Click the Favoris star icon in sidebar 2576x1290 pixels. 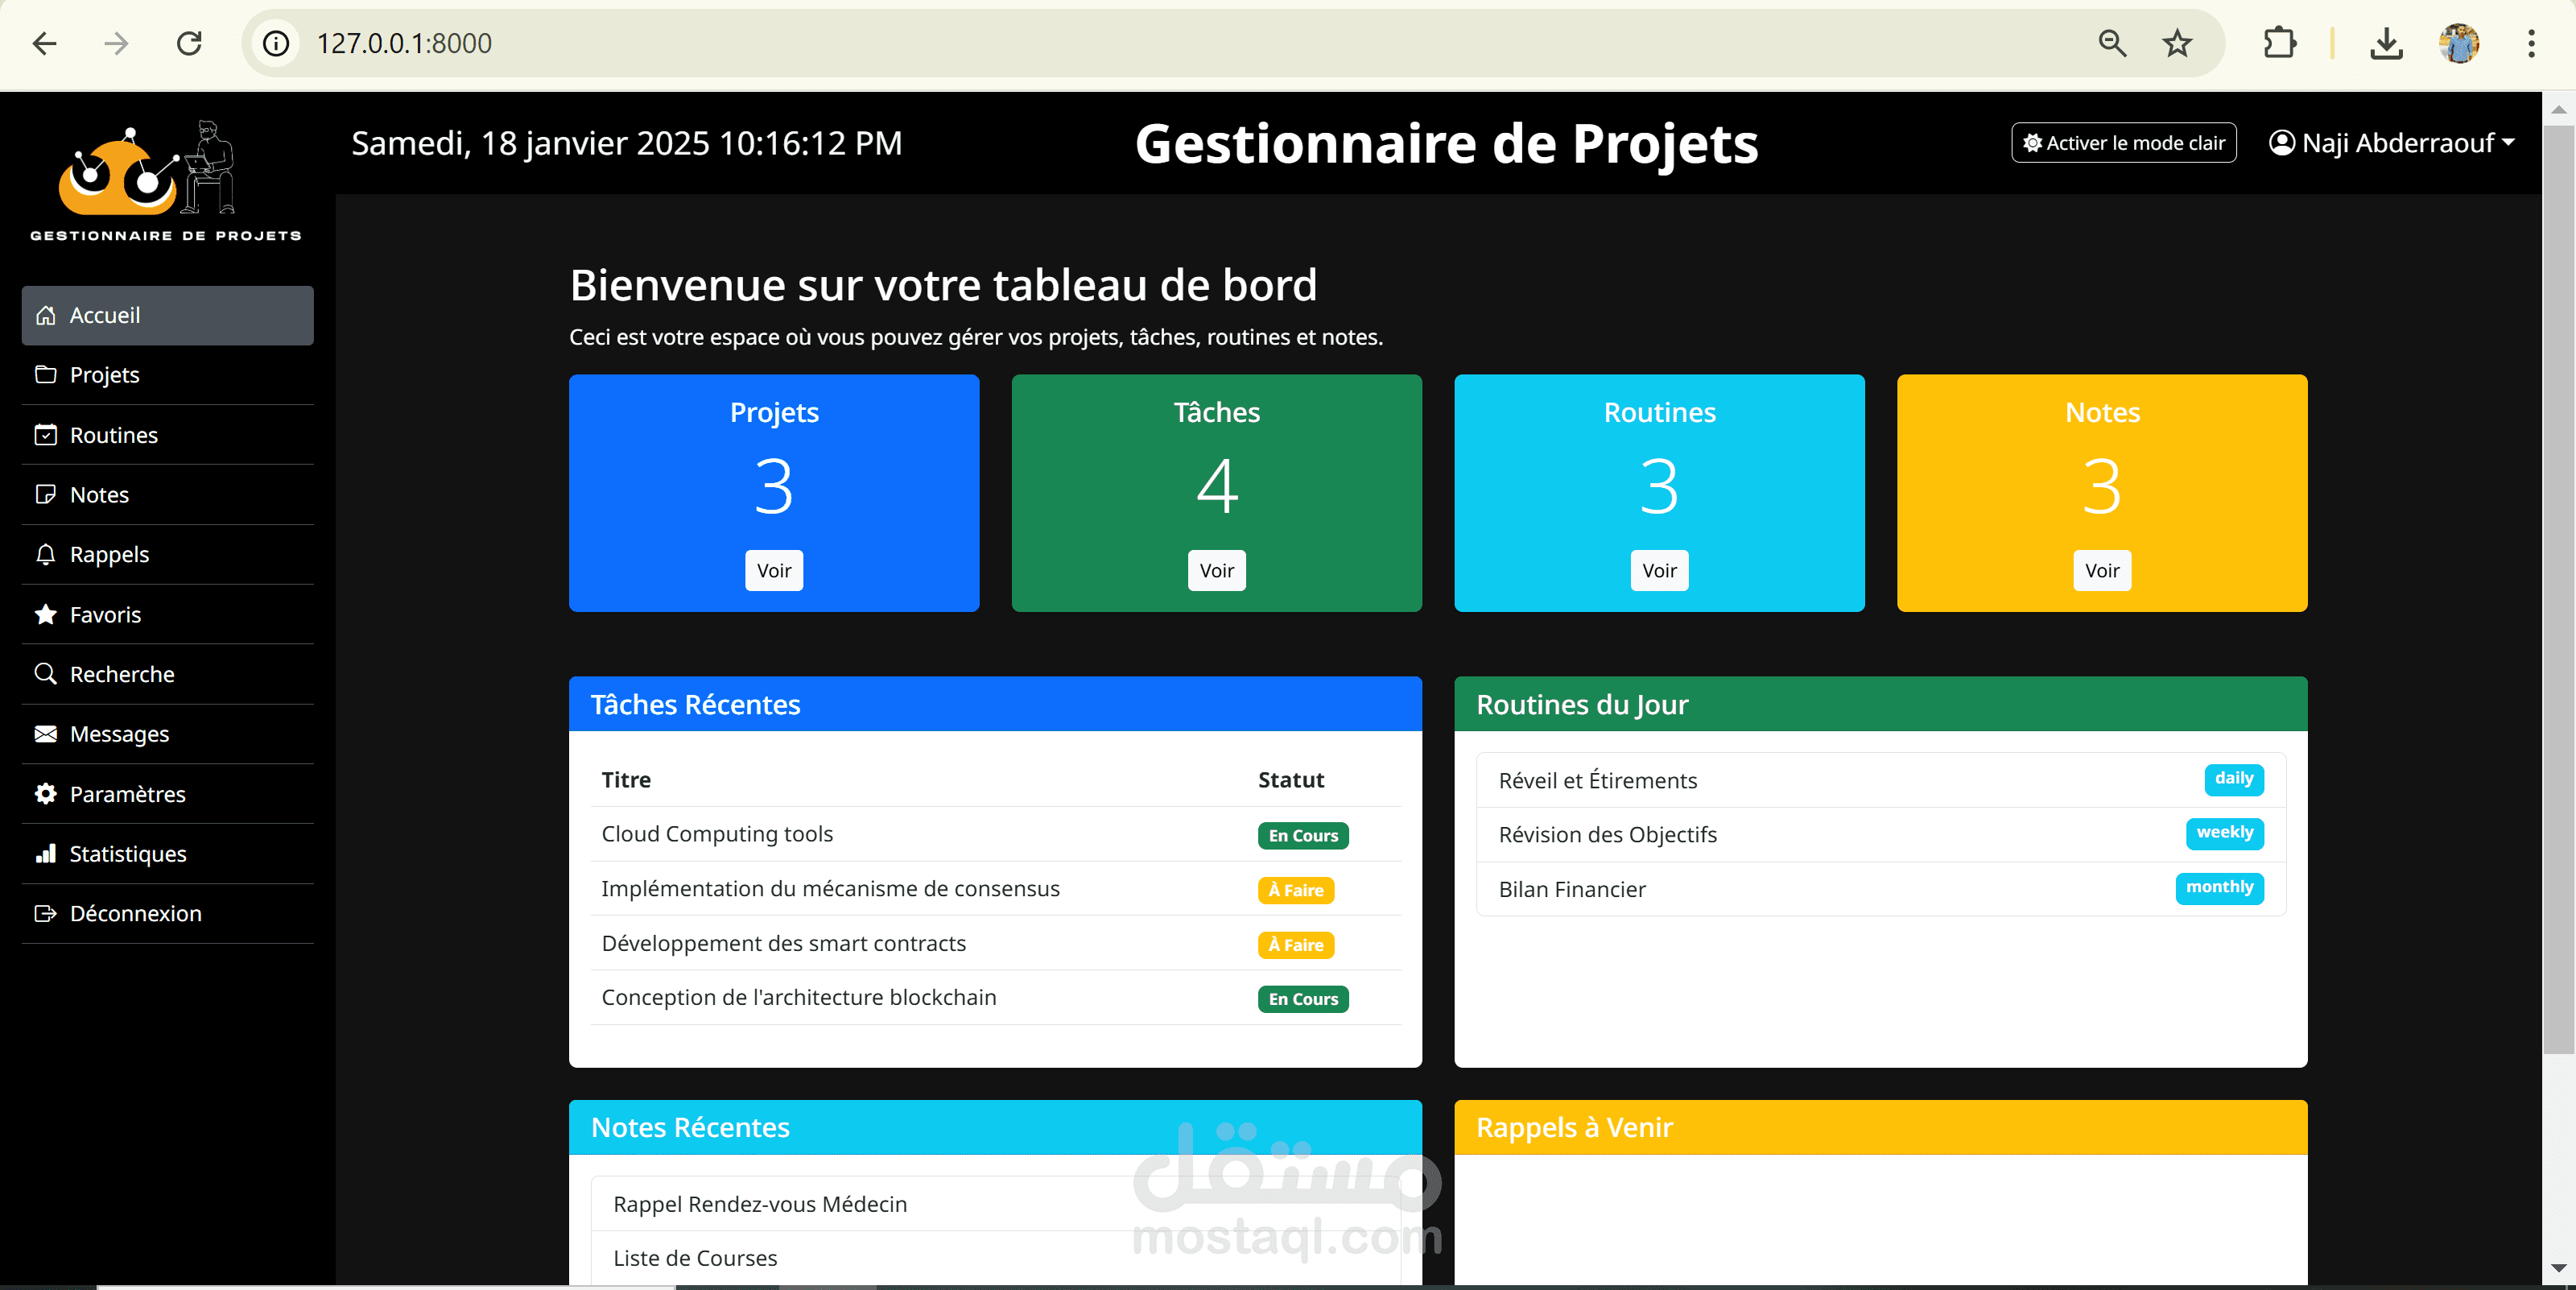point(45,614)
